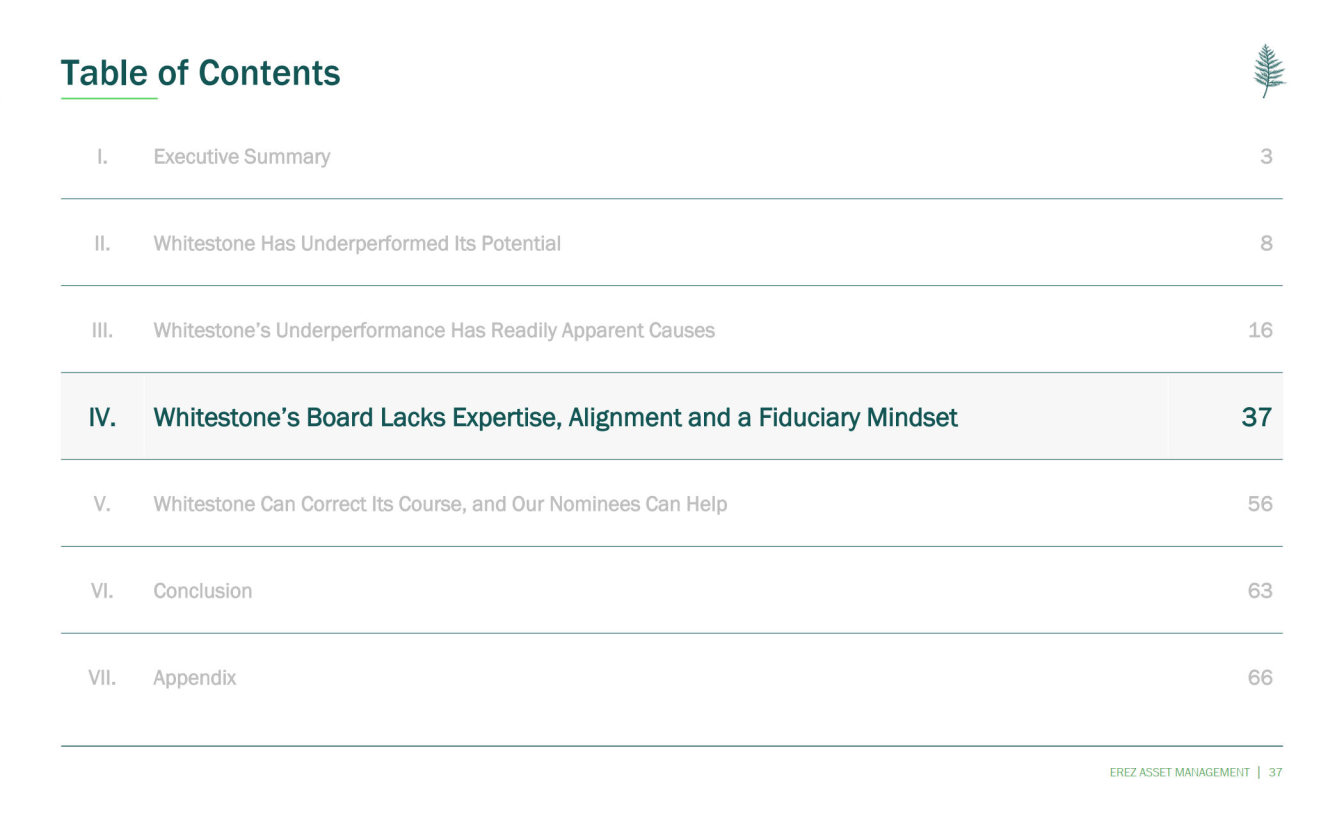Viewport: 1344px width, 816px height.
Task: Click the fern leaf logo icon
Action: [1269, 71]
